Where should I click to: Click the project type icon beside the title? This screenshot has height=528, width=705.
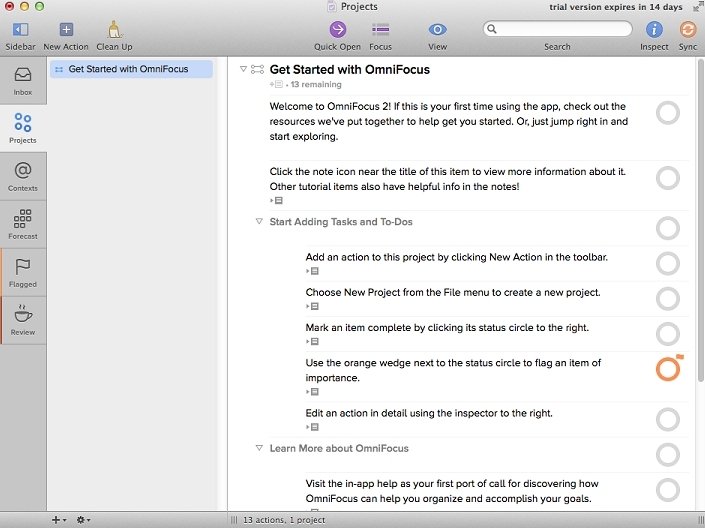(x=257, y=69)
